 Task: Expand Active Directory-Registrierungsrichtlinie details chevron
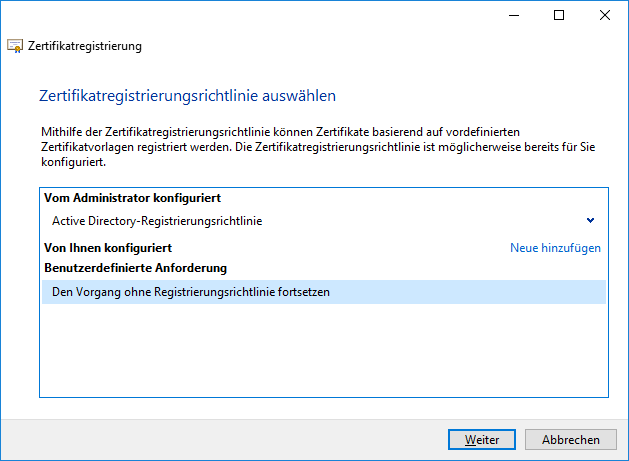coord(590,220)
